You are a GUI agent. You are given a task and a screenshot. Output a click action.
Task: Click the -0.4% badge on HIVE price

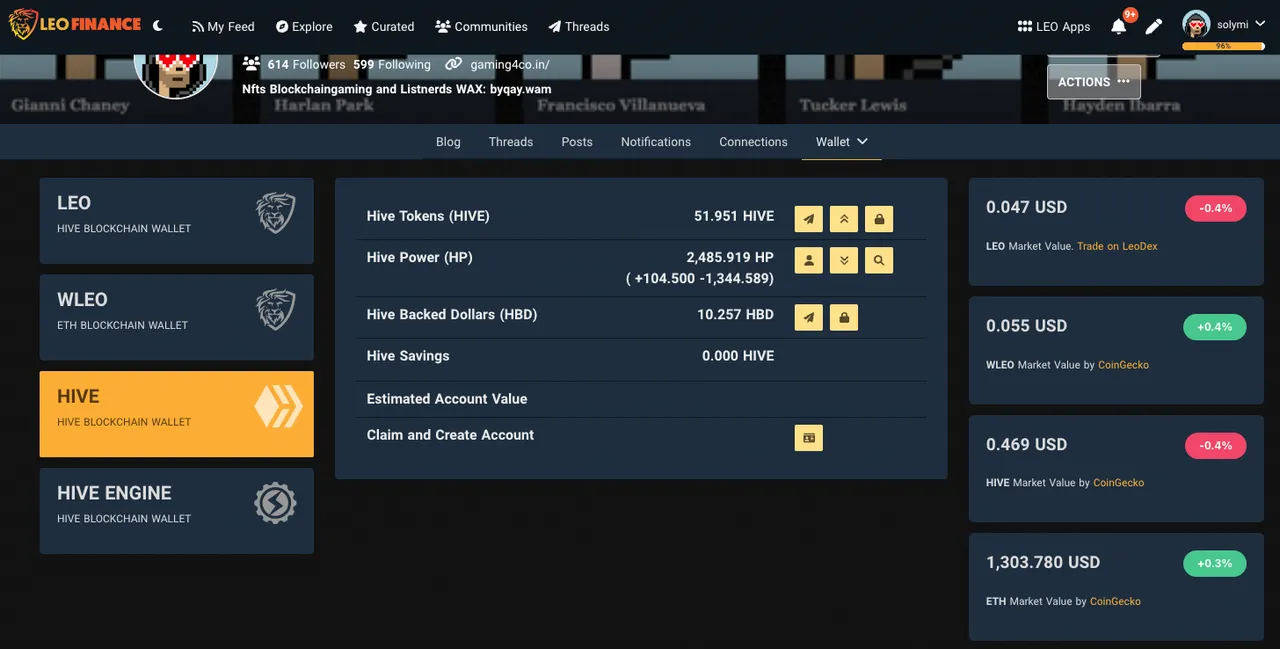pyautogui.click(x=1215, y=445)
